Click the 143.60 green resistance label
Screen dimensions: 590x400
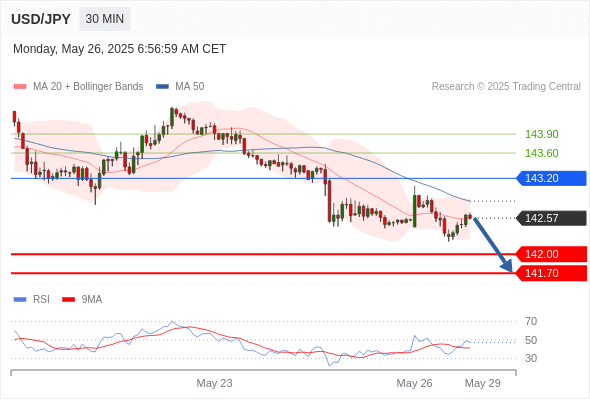(541, 153)
